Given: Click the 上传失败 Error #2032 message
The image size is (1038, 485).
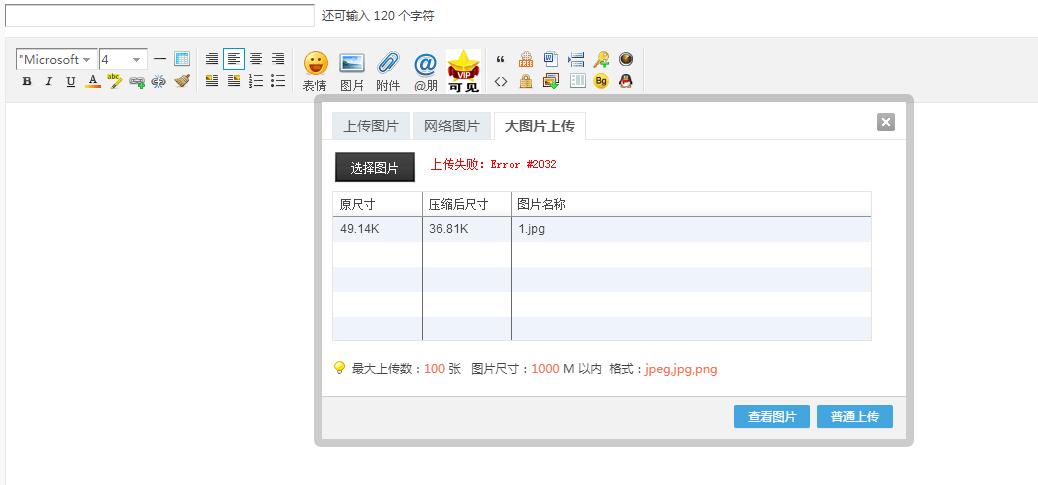Looking at the screenshot, I should pos(494,164).
